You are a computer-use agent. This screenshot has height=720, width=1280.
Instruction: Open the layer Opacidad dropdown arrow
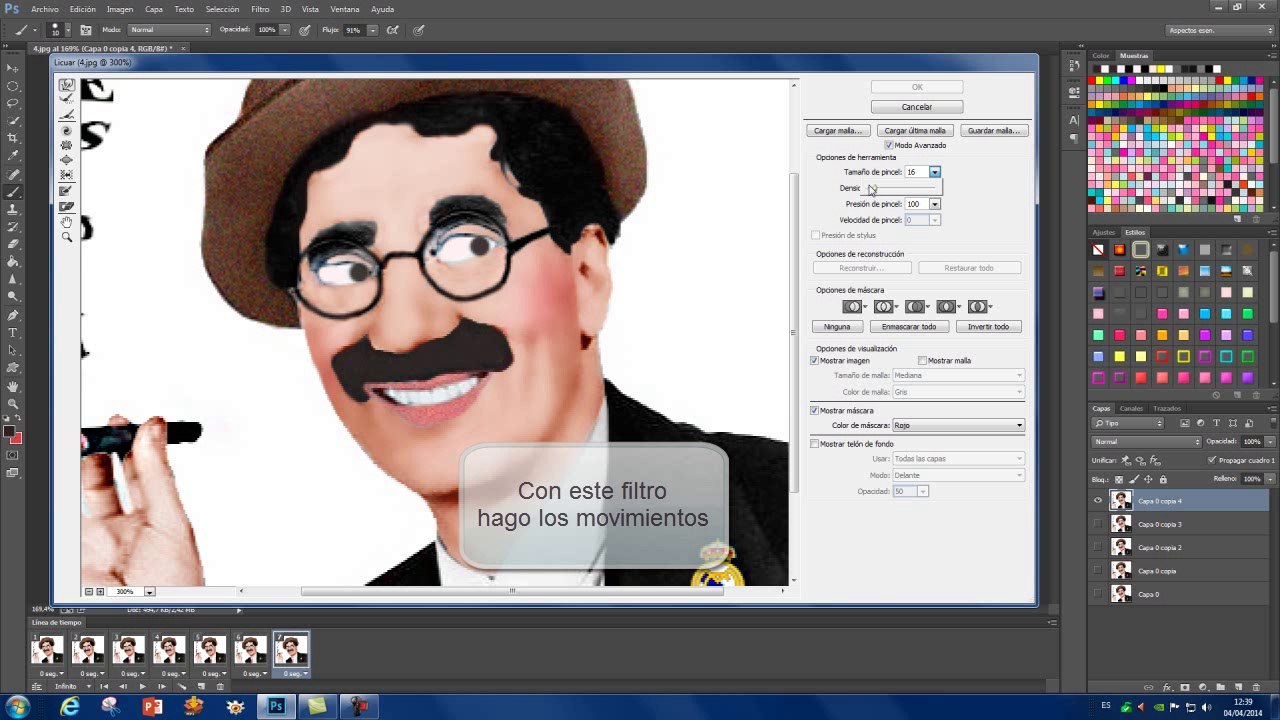pyautogui.click(x=1270, y=441)
